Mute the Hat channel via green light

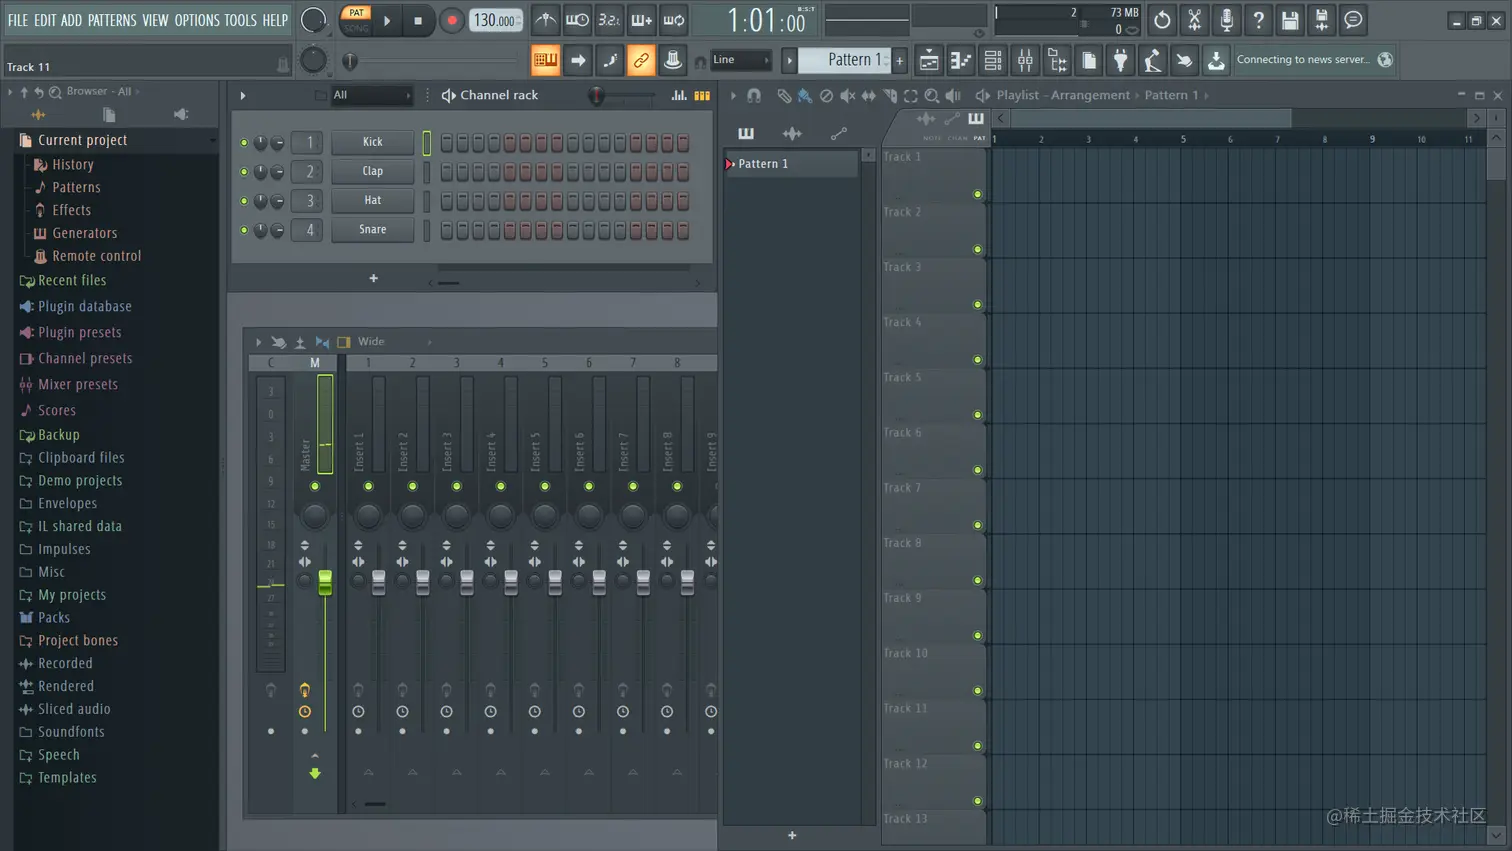tap(244, 201)
